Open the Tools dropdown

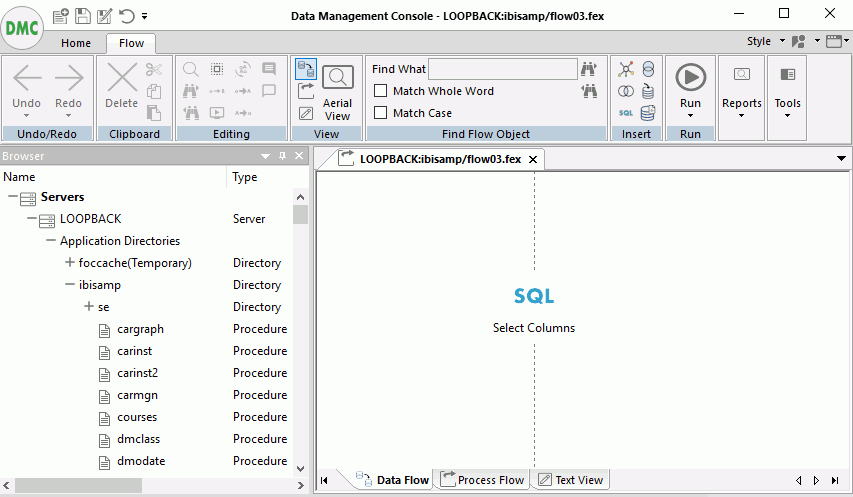(787, 115)
